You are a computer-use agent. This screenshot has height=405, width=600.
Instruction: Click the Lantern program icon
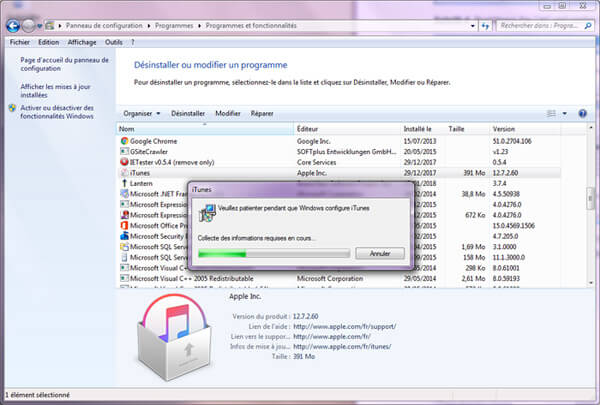point(124,183)
